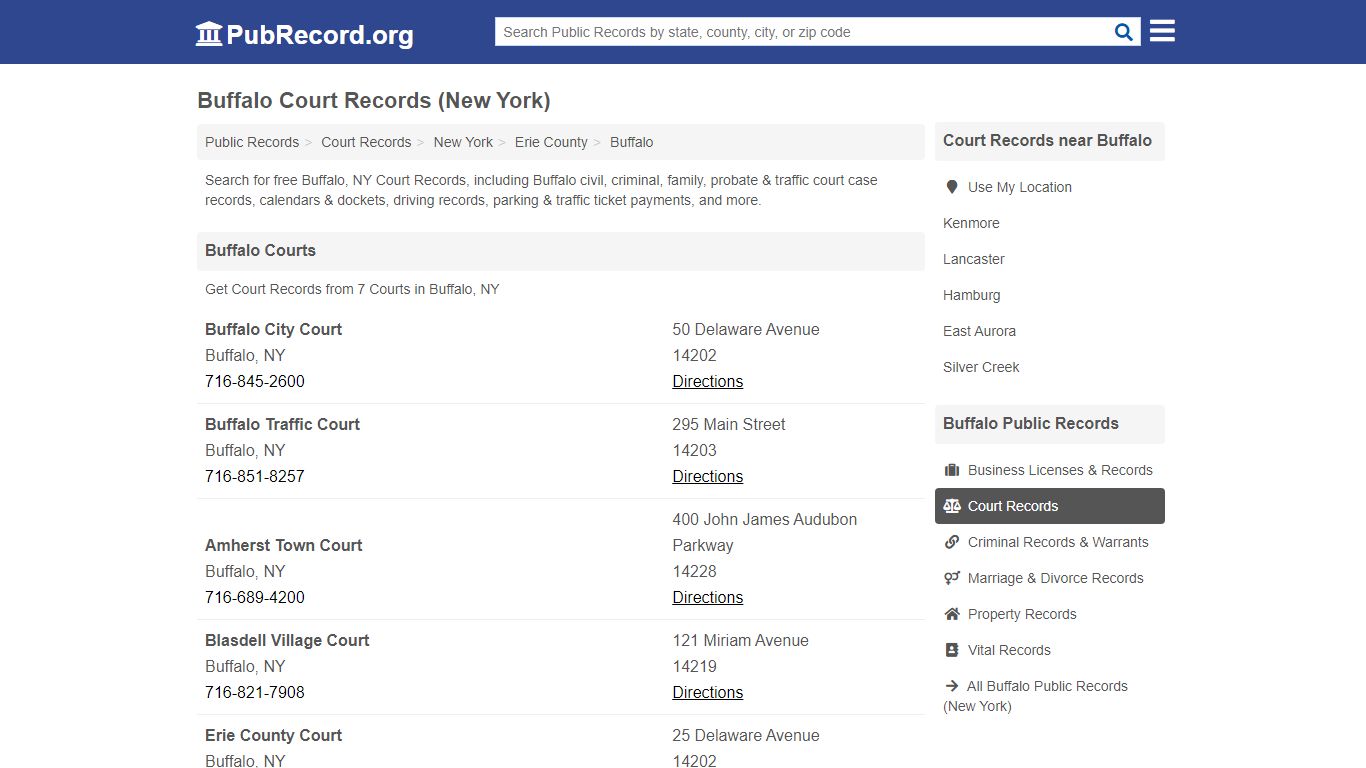
Task: Call Buffalo Traffic Court number 716-851-8257
Action: (x=255, y=476)
